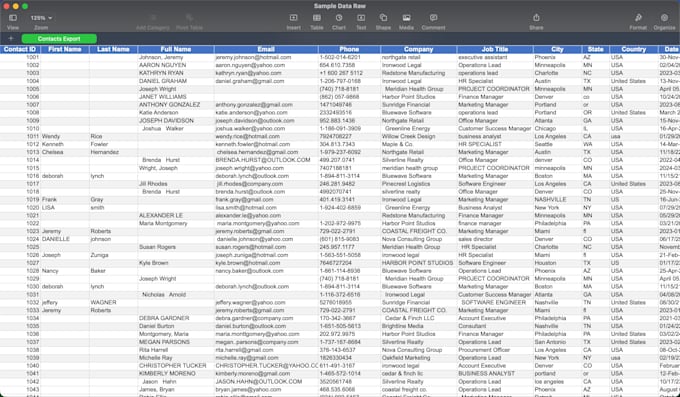Select cell with jeremy.johnson@hotmail.com
680x397 pixels.
tap(266, 57)
